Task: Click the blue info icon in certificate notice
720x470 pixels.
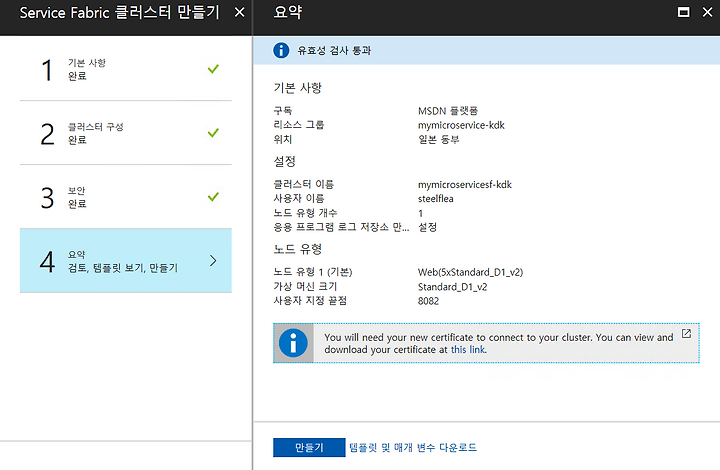Action: pyautogui.click(x=293, y=343)
